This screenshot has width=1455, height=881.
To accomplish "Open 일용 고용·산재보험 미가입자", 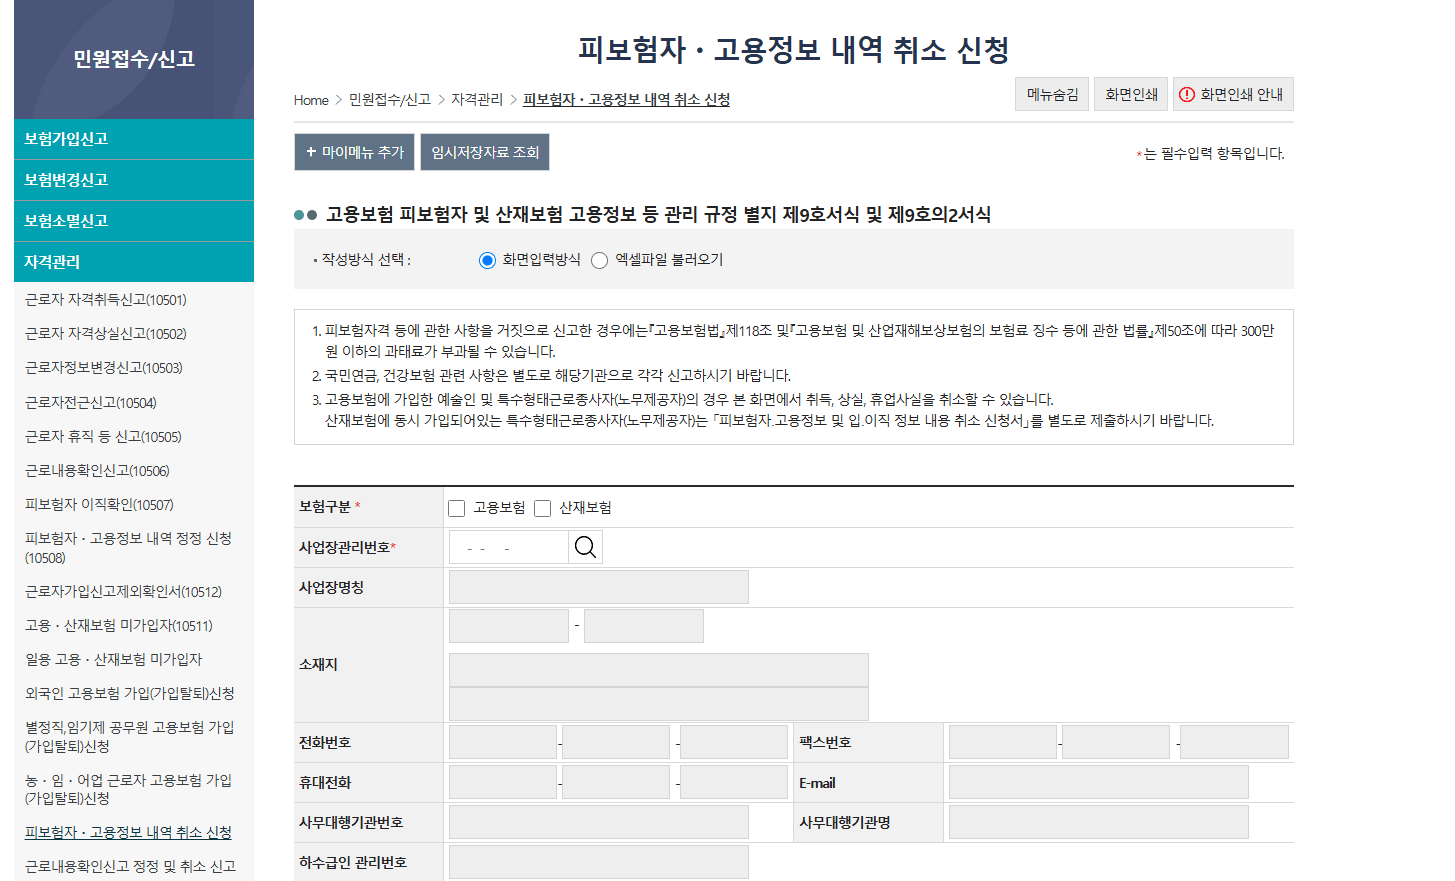I will point(113,660).
